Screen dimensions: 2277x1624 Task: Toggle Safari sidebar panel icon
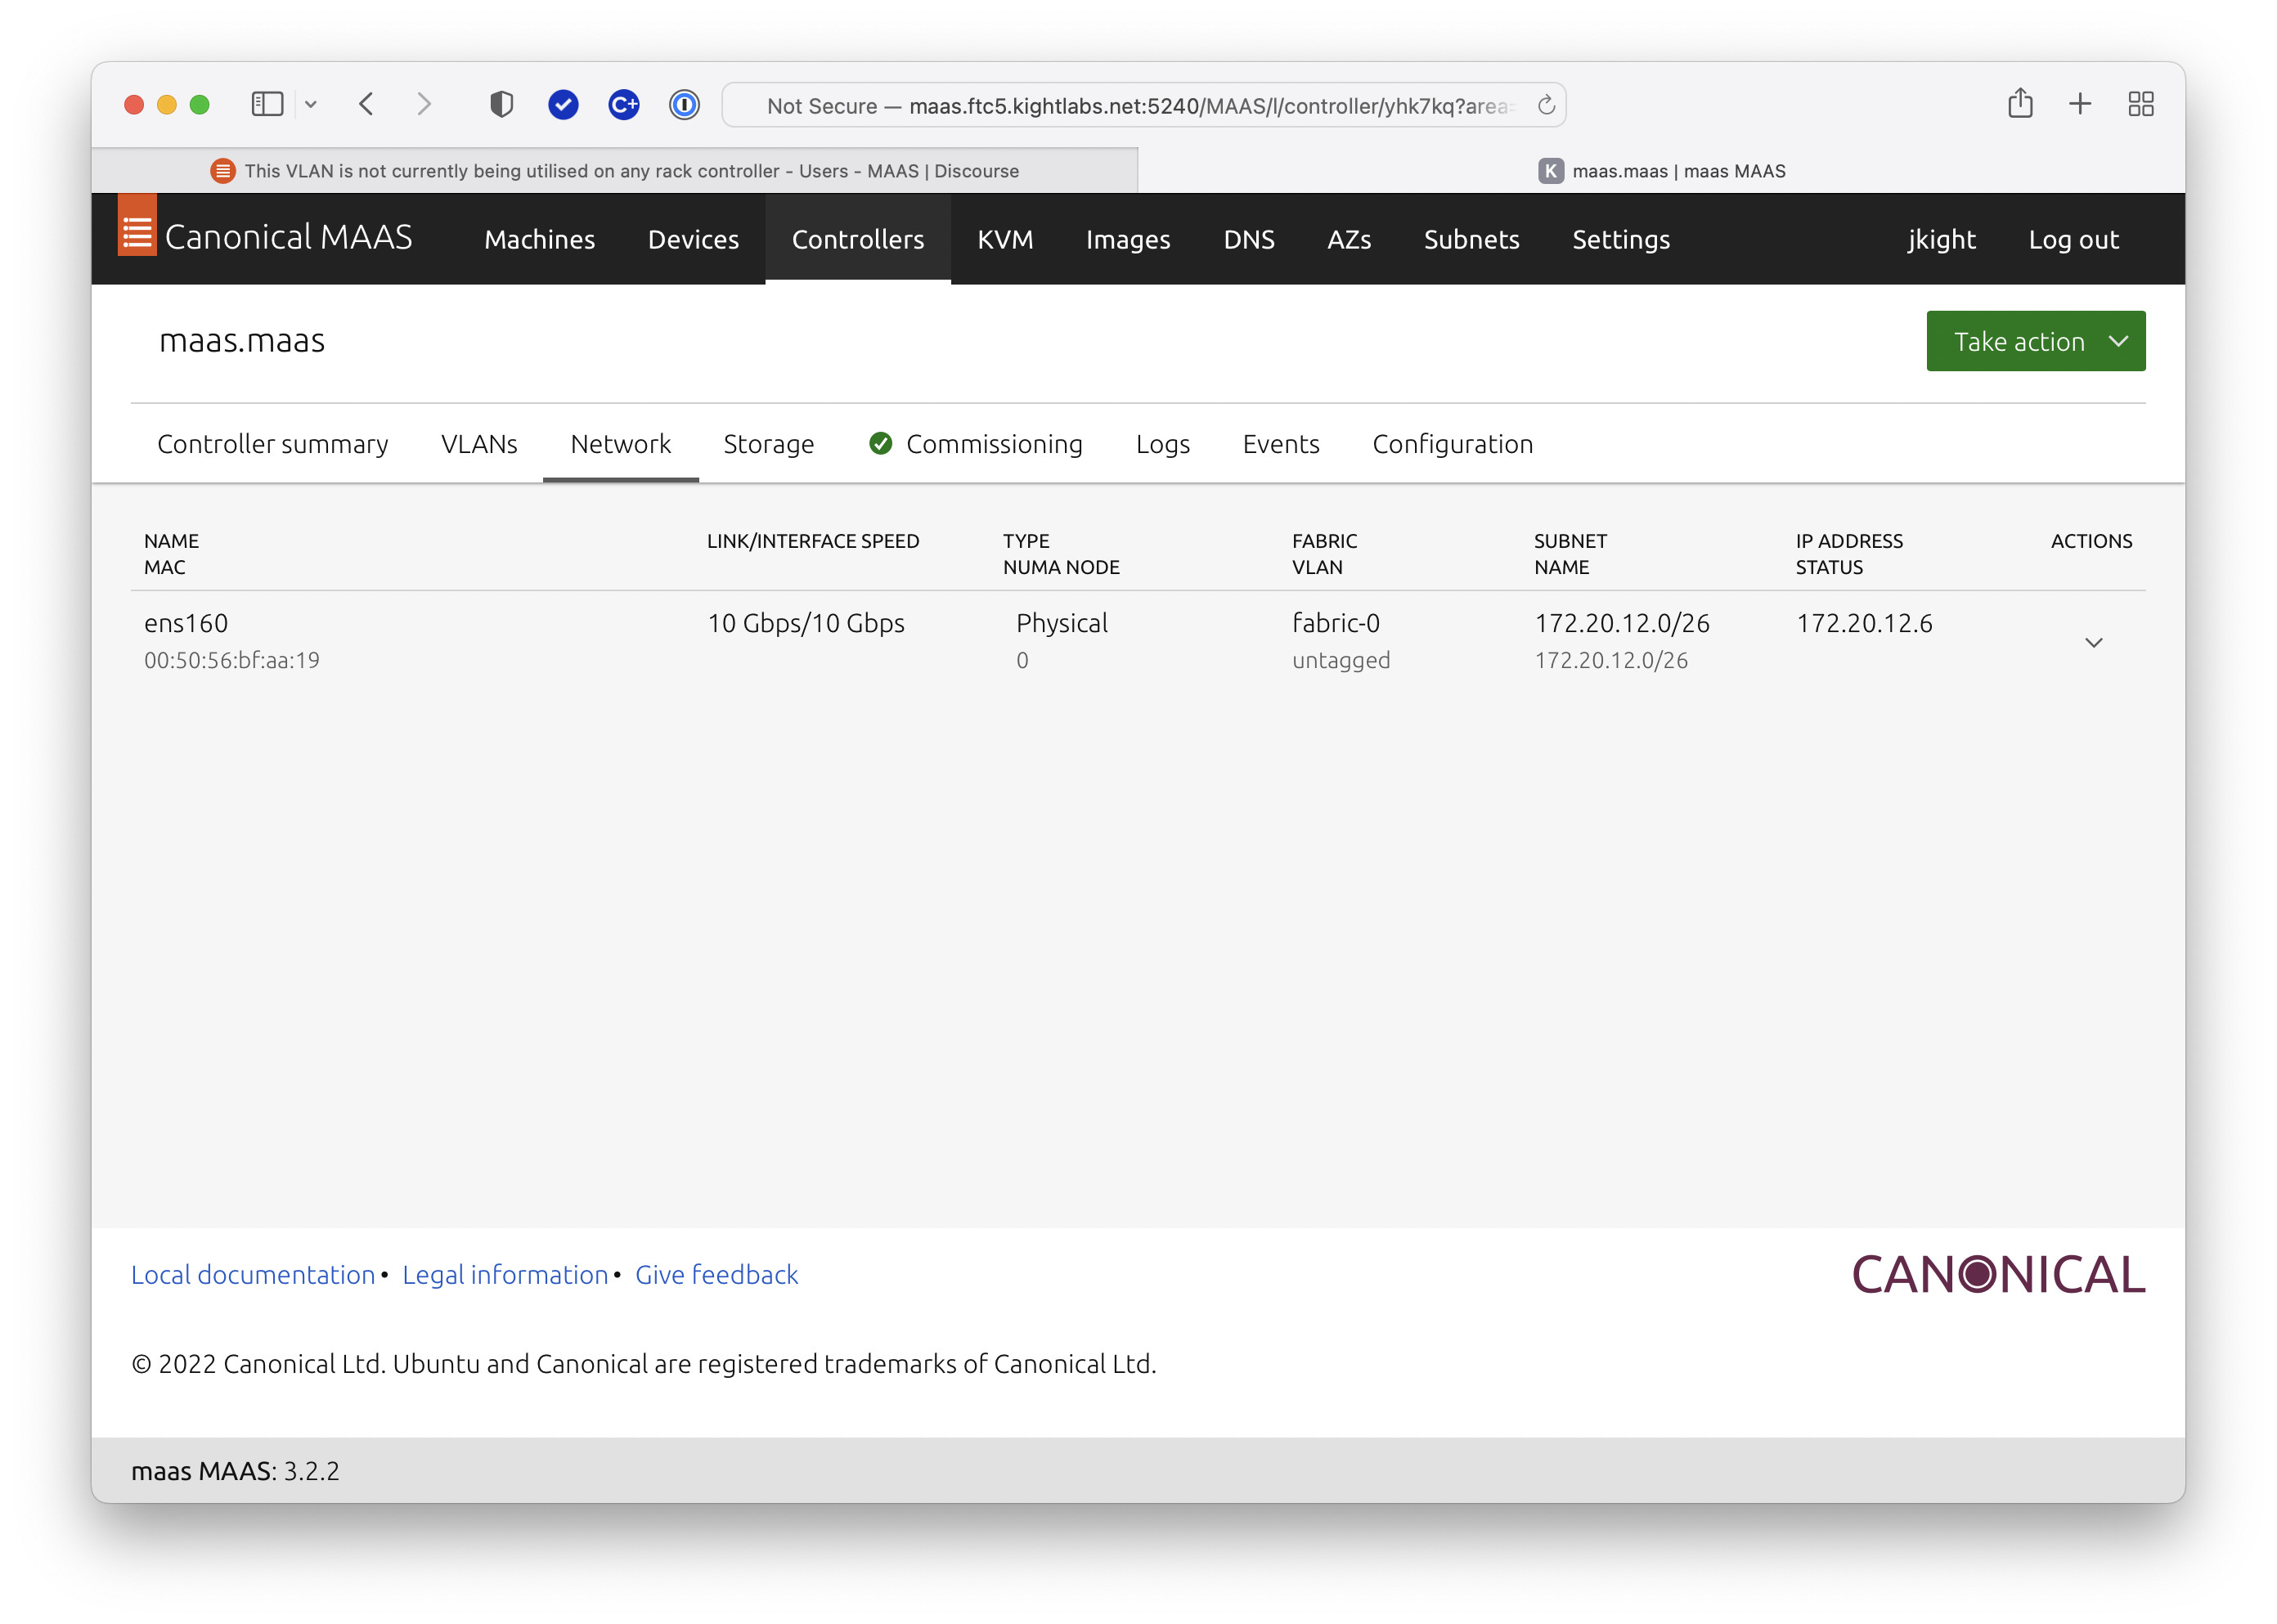[267, 104]
